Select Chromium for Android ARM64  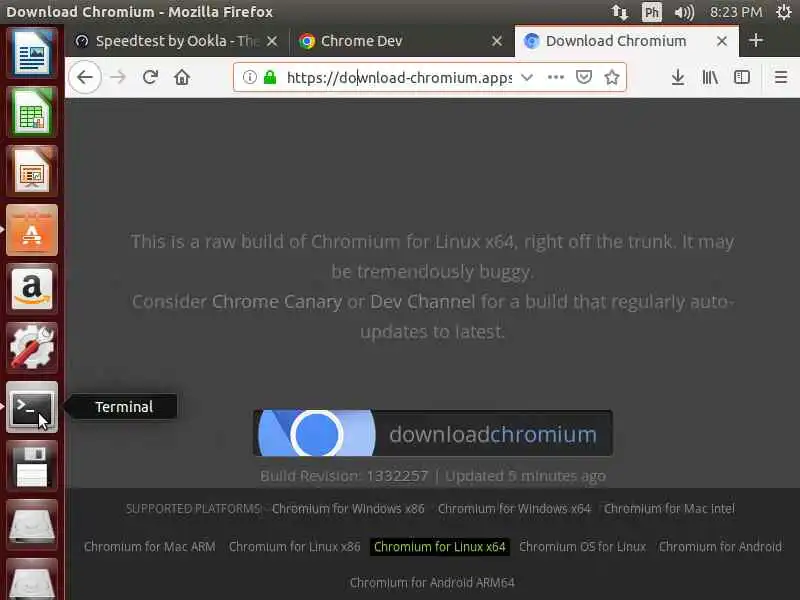pos(432,582)
